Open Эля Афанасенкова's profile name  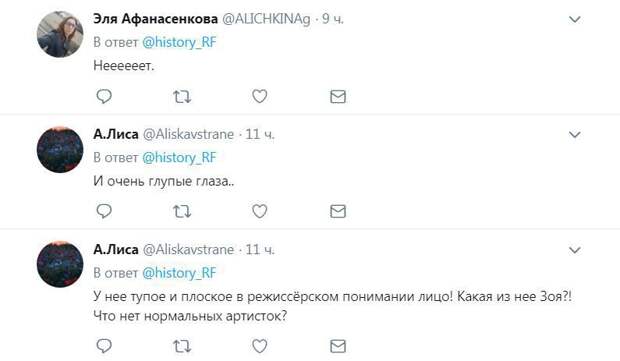[x=155, y=19]
